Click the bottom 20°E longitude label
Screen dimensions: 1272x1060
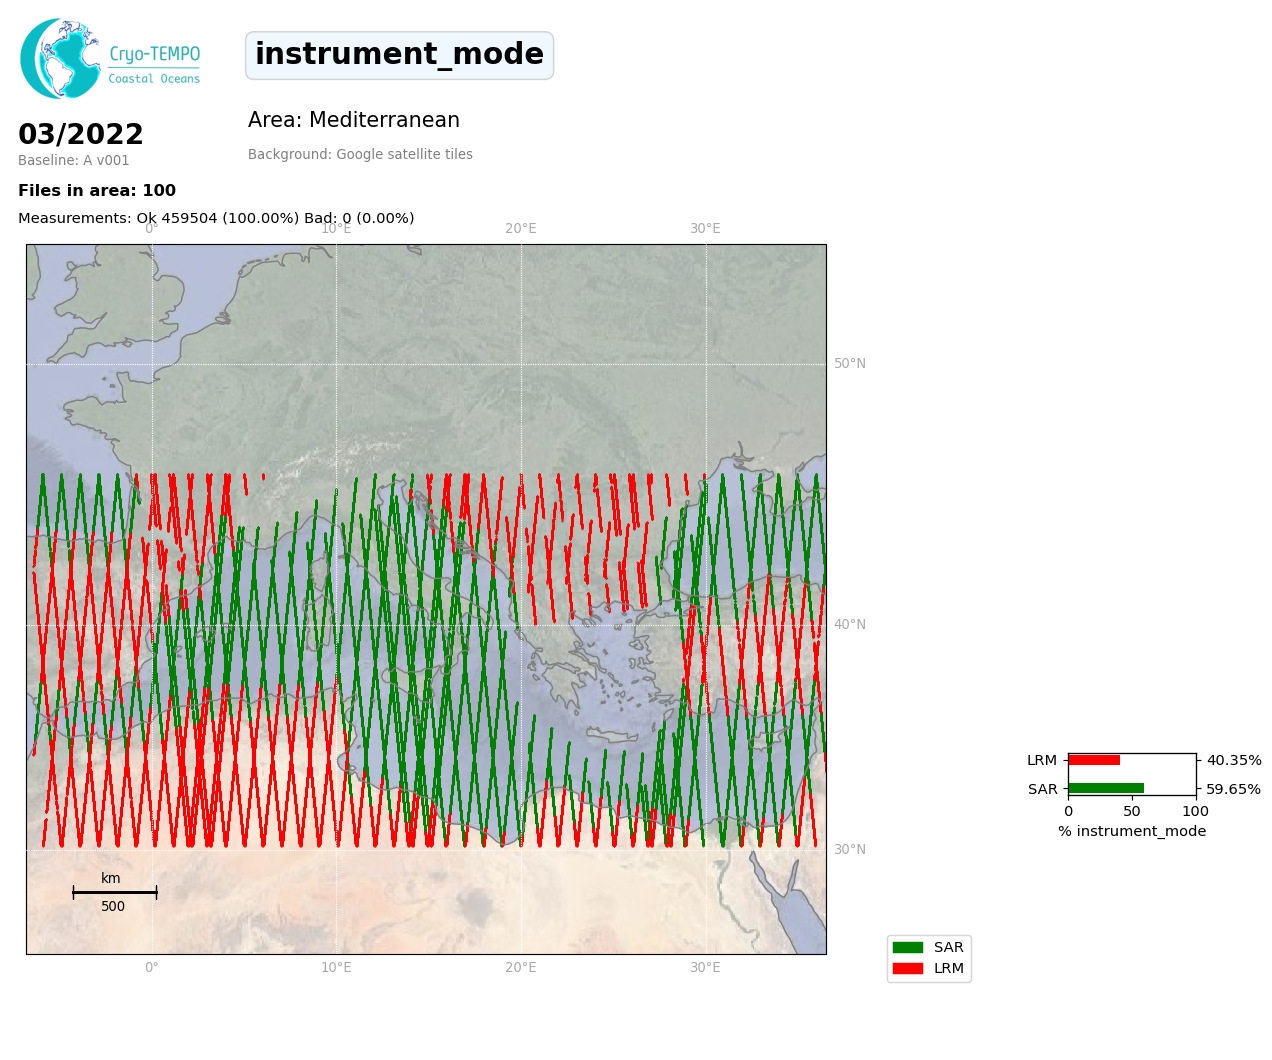click(521, 968)
